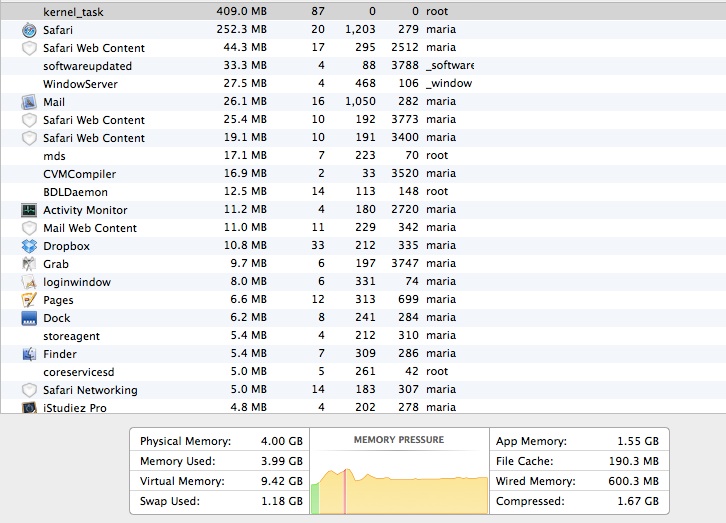Click the Memory Pressure graph

[400, 491]
